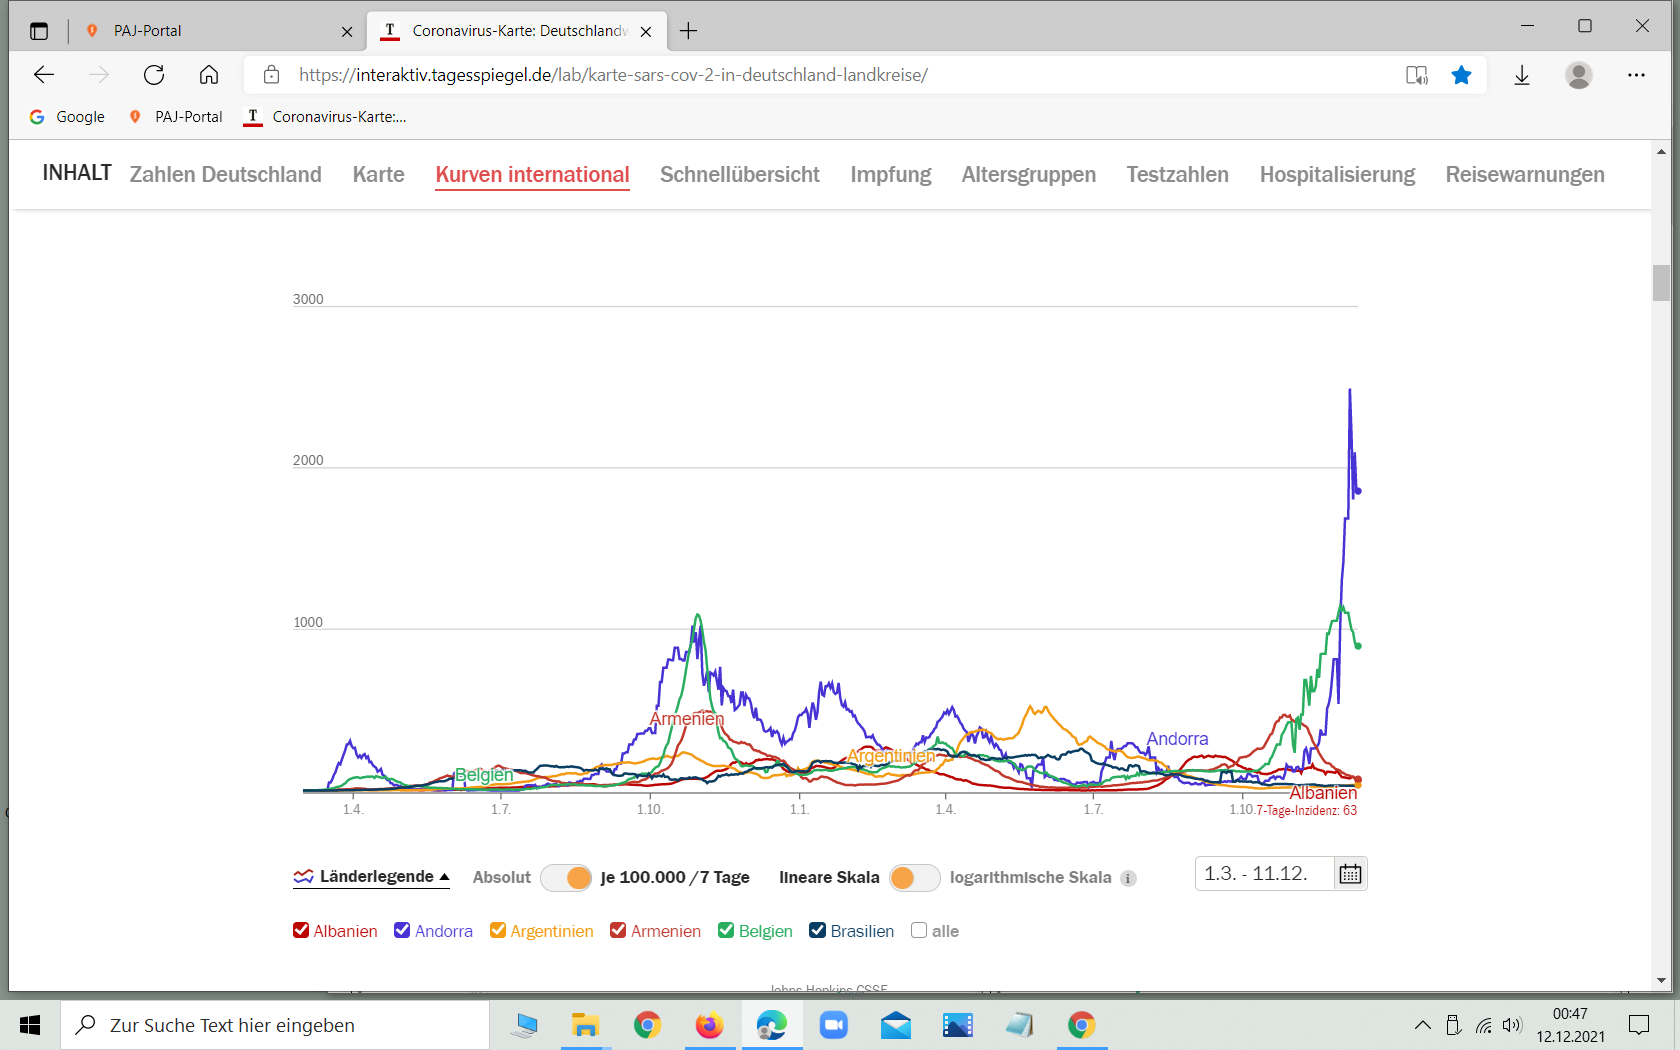1680x1050 pixels.
Task: Show hidden system tray icons chevron
Action: 1422,1025
